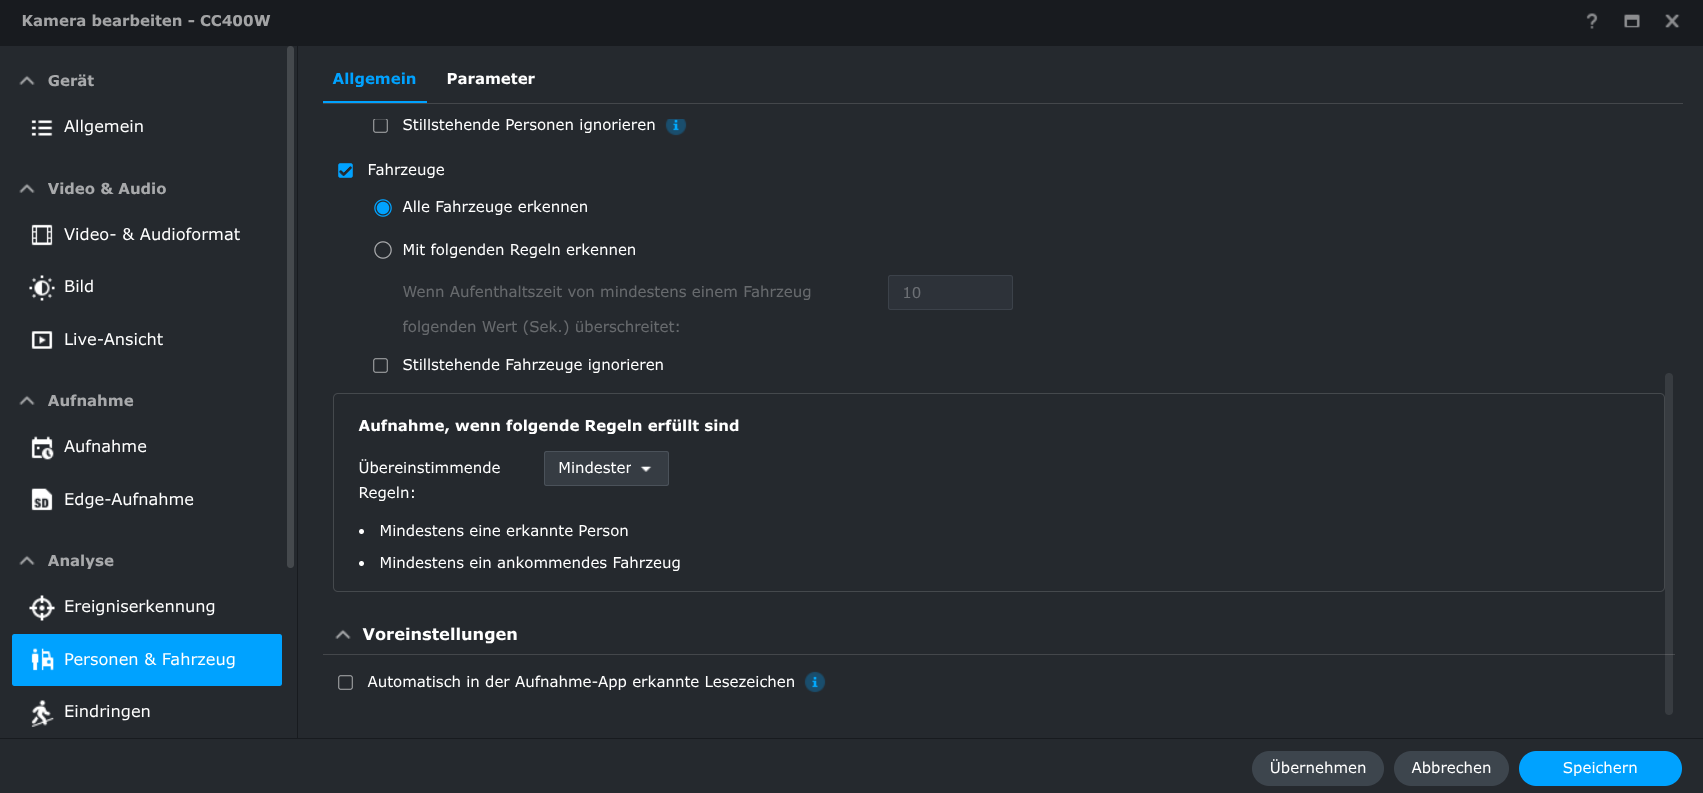Click the Bild brightness icon
Image resolution: width=1703 pixels, height=793 pixels.
click(42, 288)
